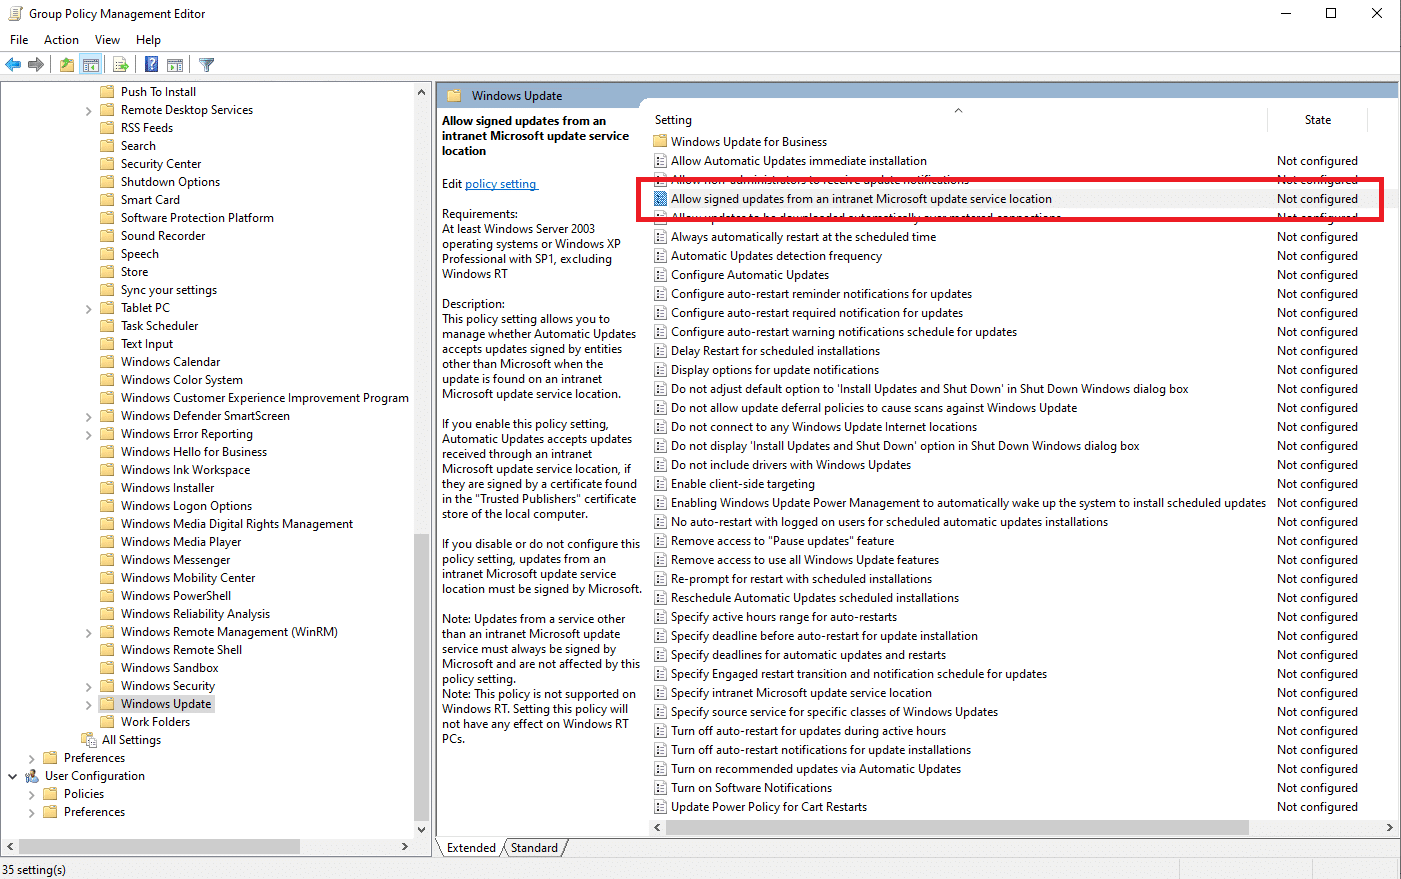Click the Export List toolbar icon
Image resolution: width=1401 pixels, height=879 pixels.
(121, 65)
